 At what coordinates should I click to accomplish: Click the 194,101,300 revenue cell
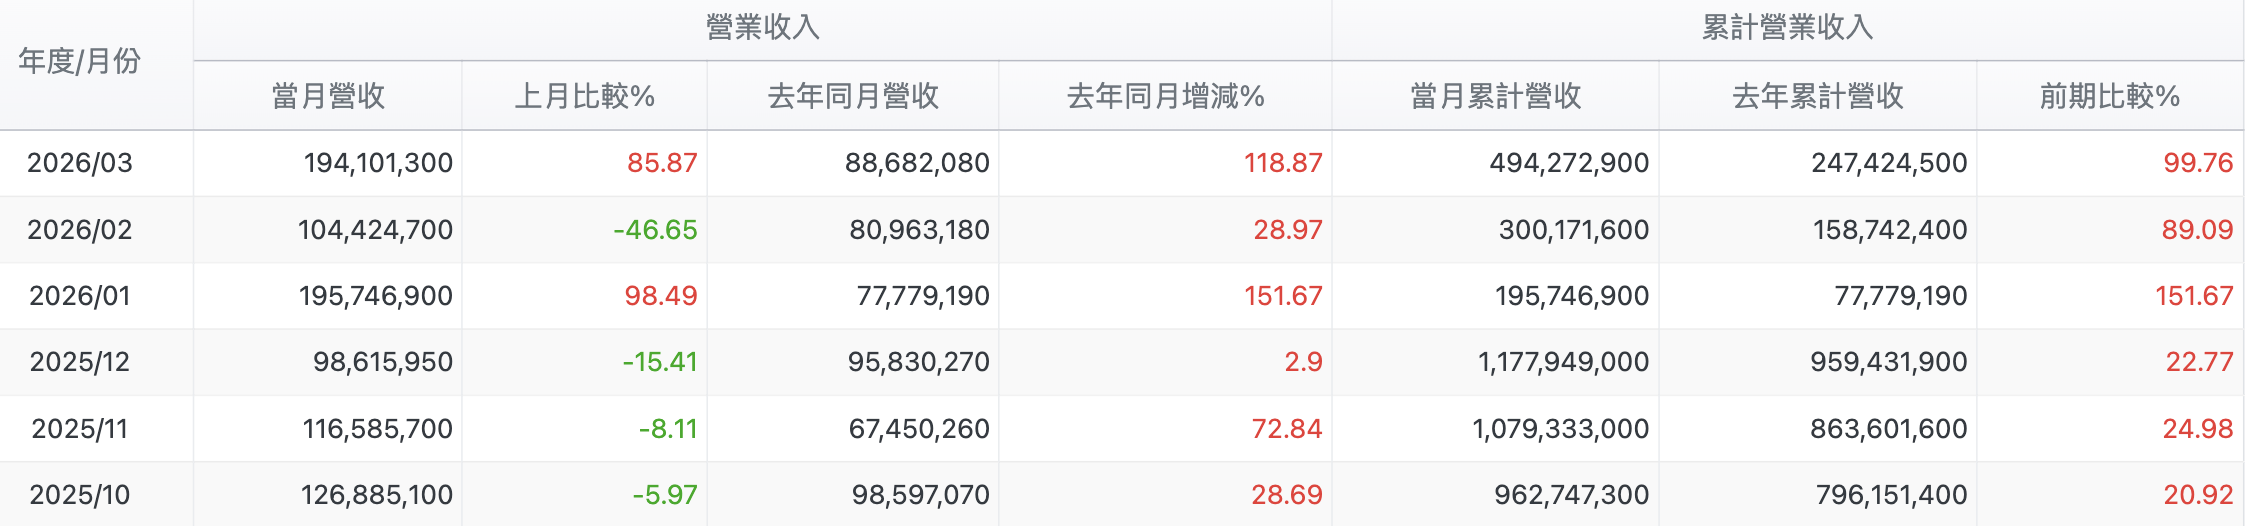378,163
